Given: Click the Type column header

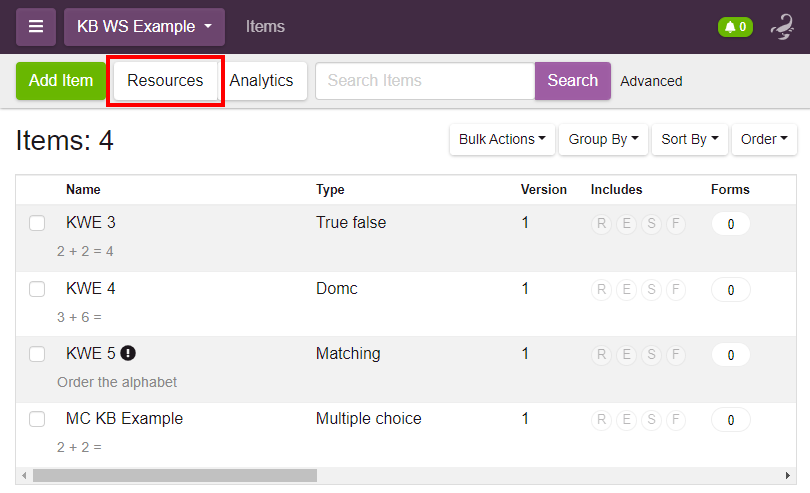Looking at the screenshot, I should pyautogui.click(x=330, y=190).
